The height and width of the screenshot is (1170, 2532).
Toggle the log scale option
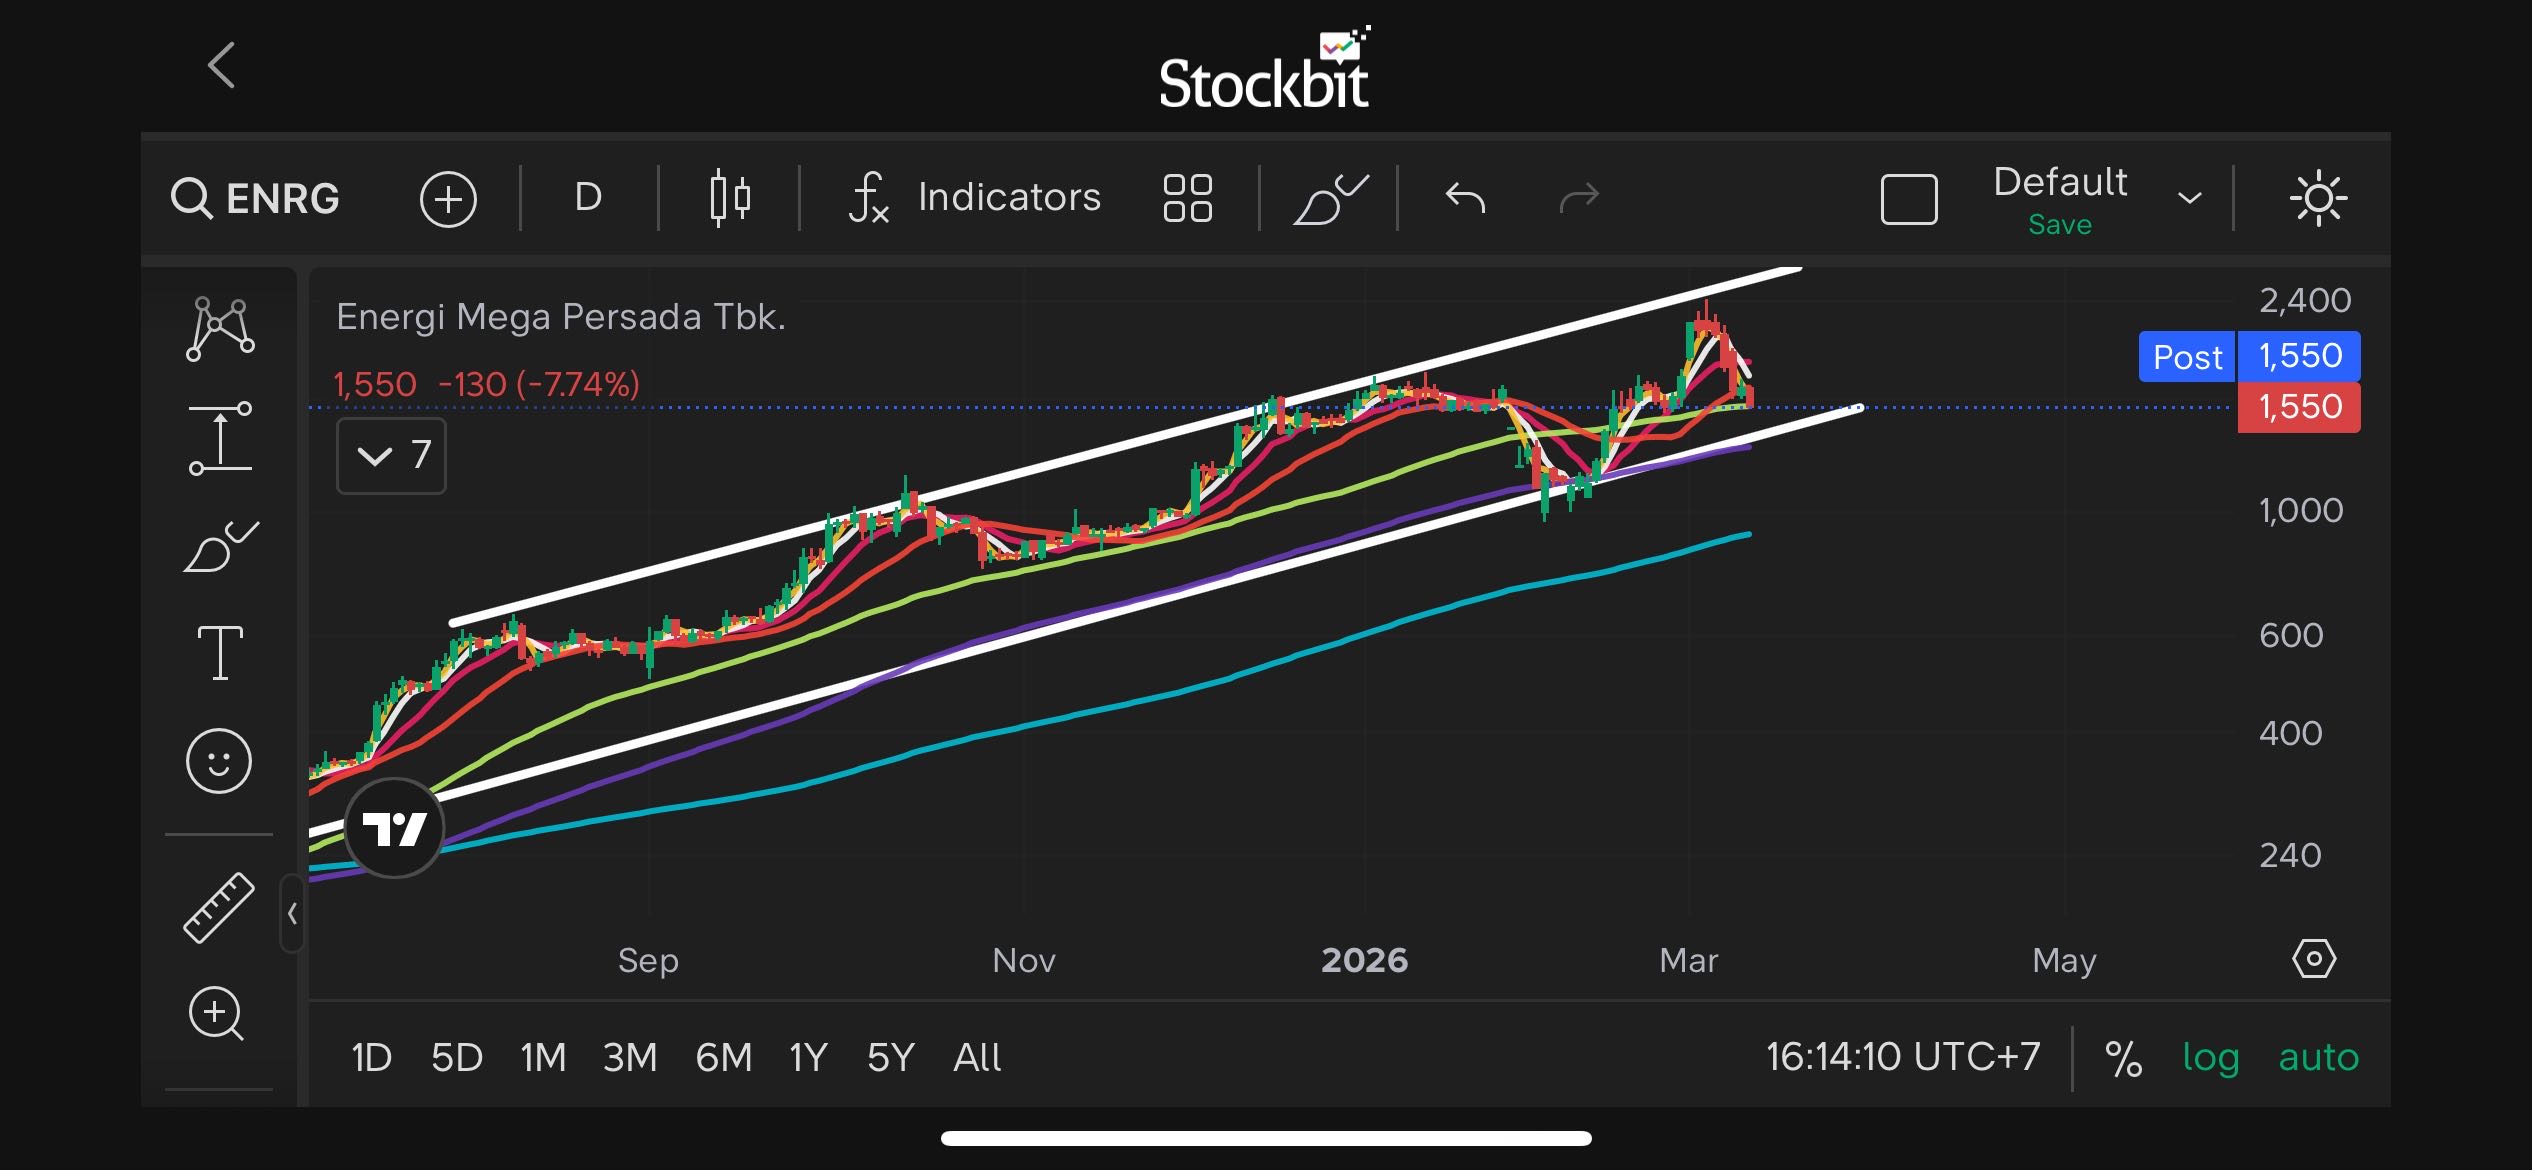click(x=2210, y=1057)
